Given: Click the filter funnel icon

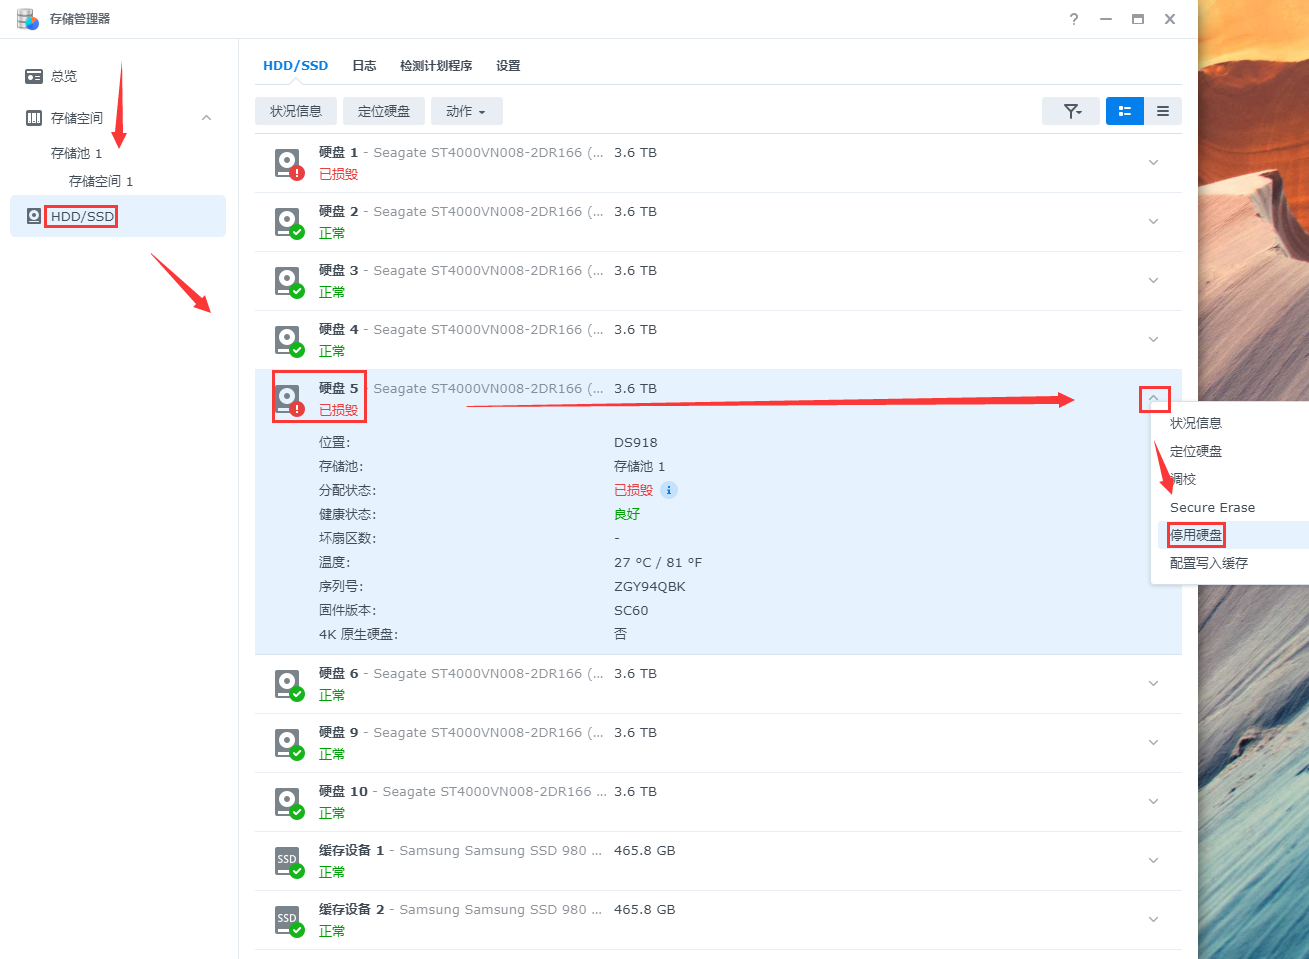Looking at the screenshot, I should pyautogui.click(x=1071, y=111).
